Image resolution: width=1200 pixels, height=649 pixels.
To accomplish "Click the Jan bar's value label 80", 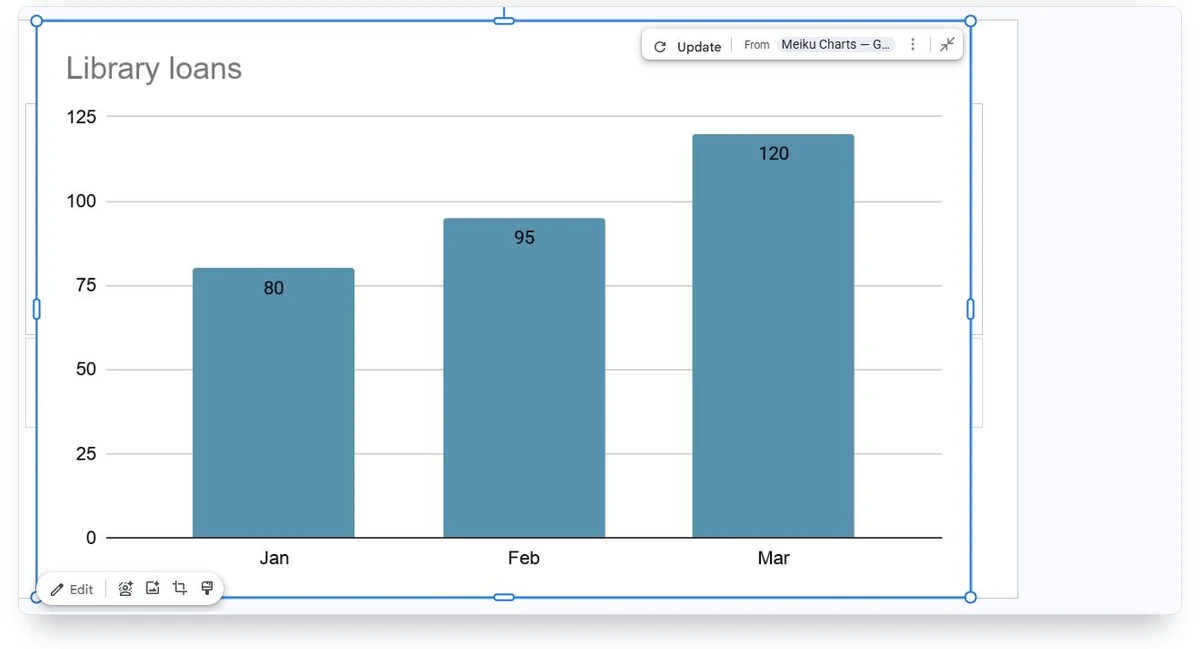I will point(274,288).
